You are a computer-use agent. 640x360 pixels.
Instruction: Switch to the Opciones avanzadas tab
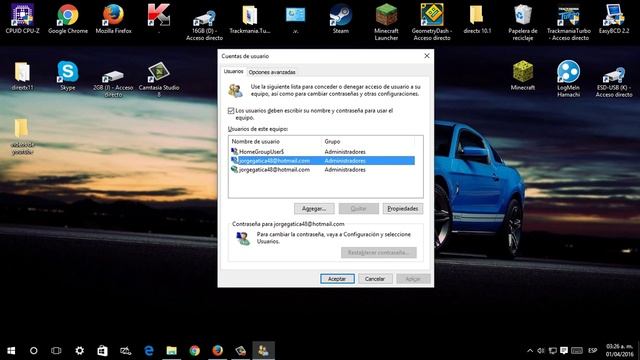(272, 72)
